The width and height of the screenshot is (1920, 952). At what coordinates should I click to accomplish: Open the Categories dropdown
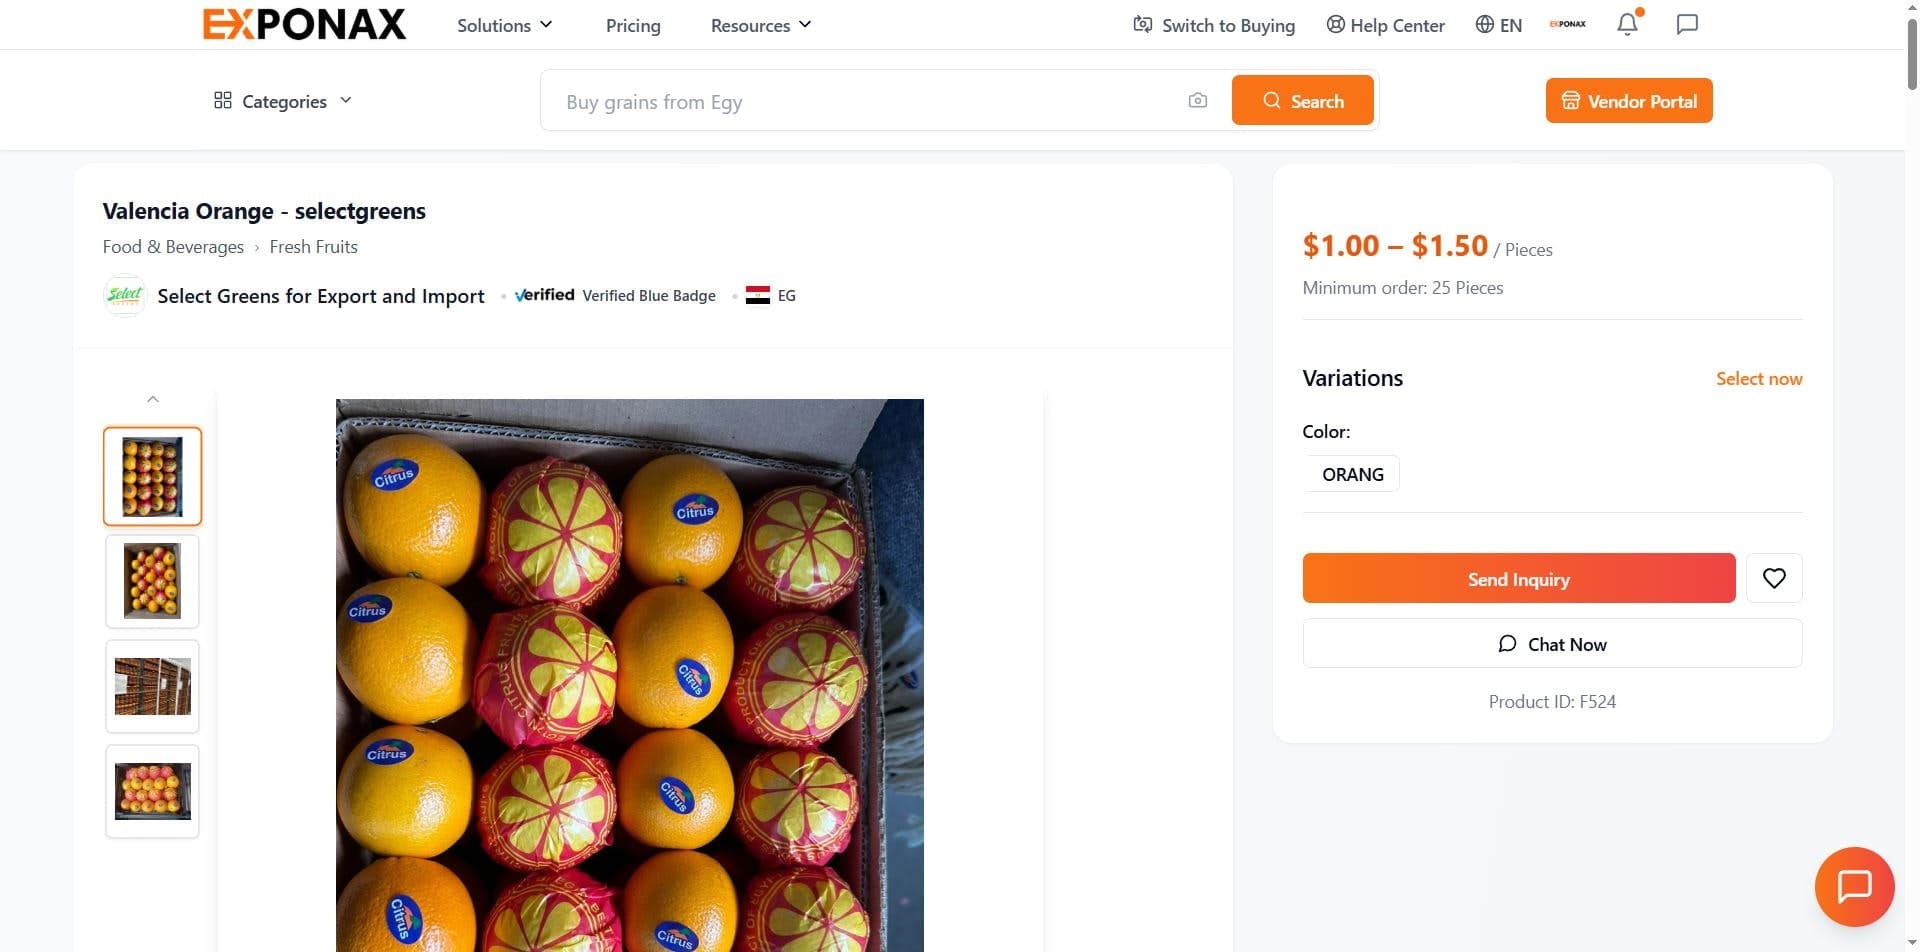click(x=283, y=101)
